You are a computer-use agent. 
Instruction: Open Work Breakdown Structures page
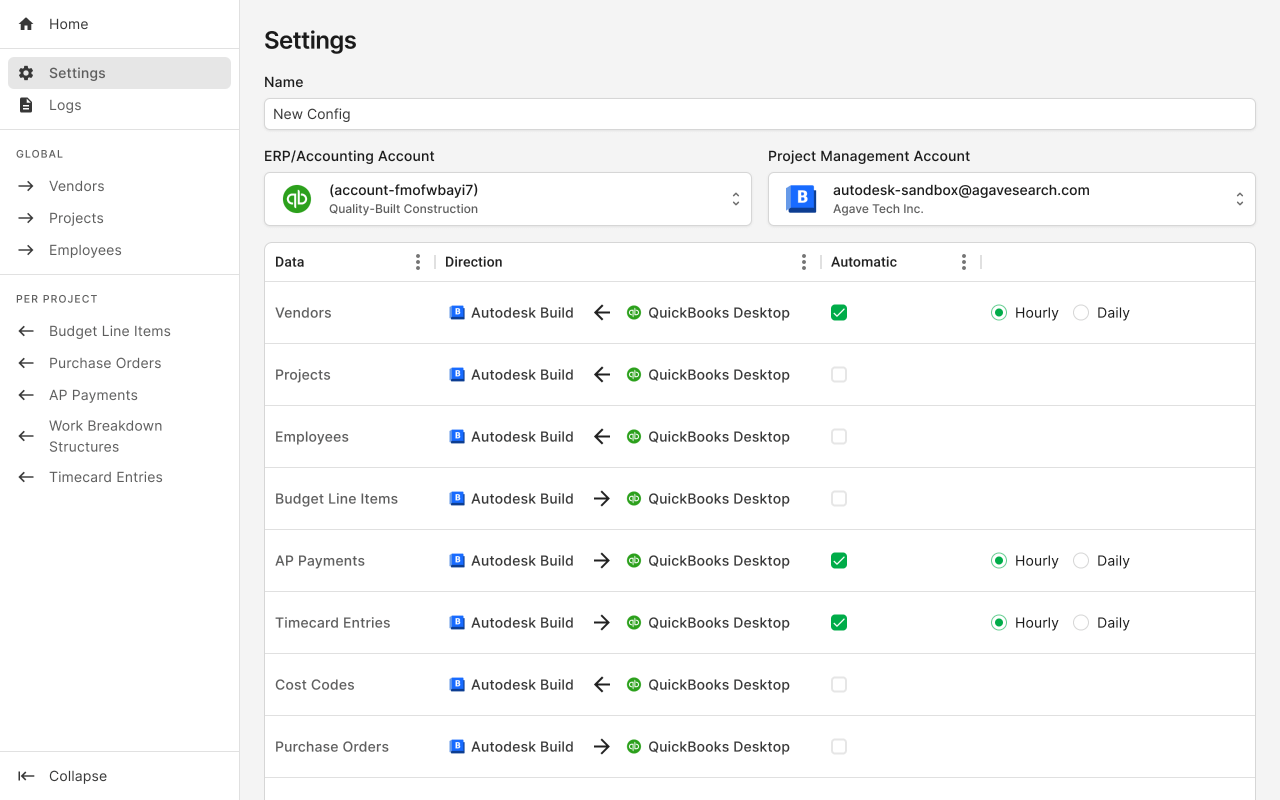tap(120, 436)
